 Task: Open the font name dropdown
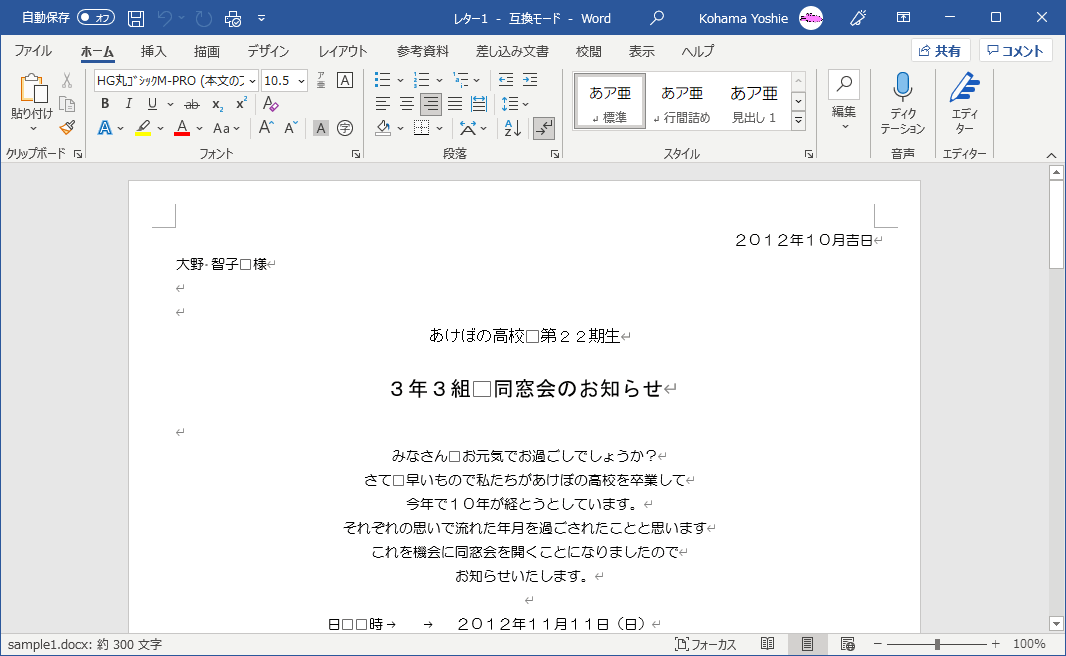(x=252, y=80)
